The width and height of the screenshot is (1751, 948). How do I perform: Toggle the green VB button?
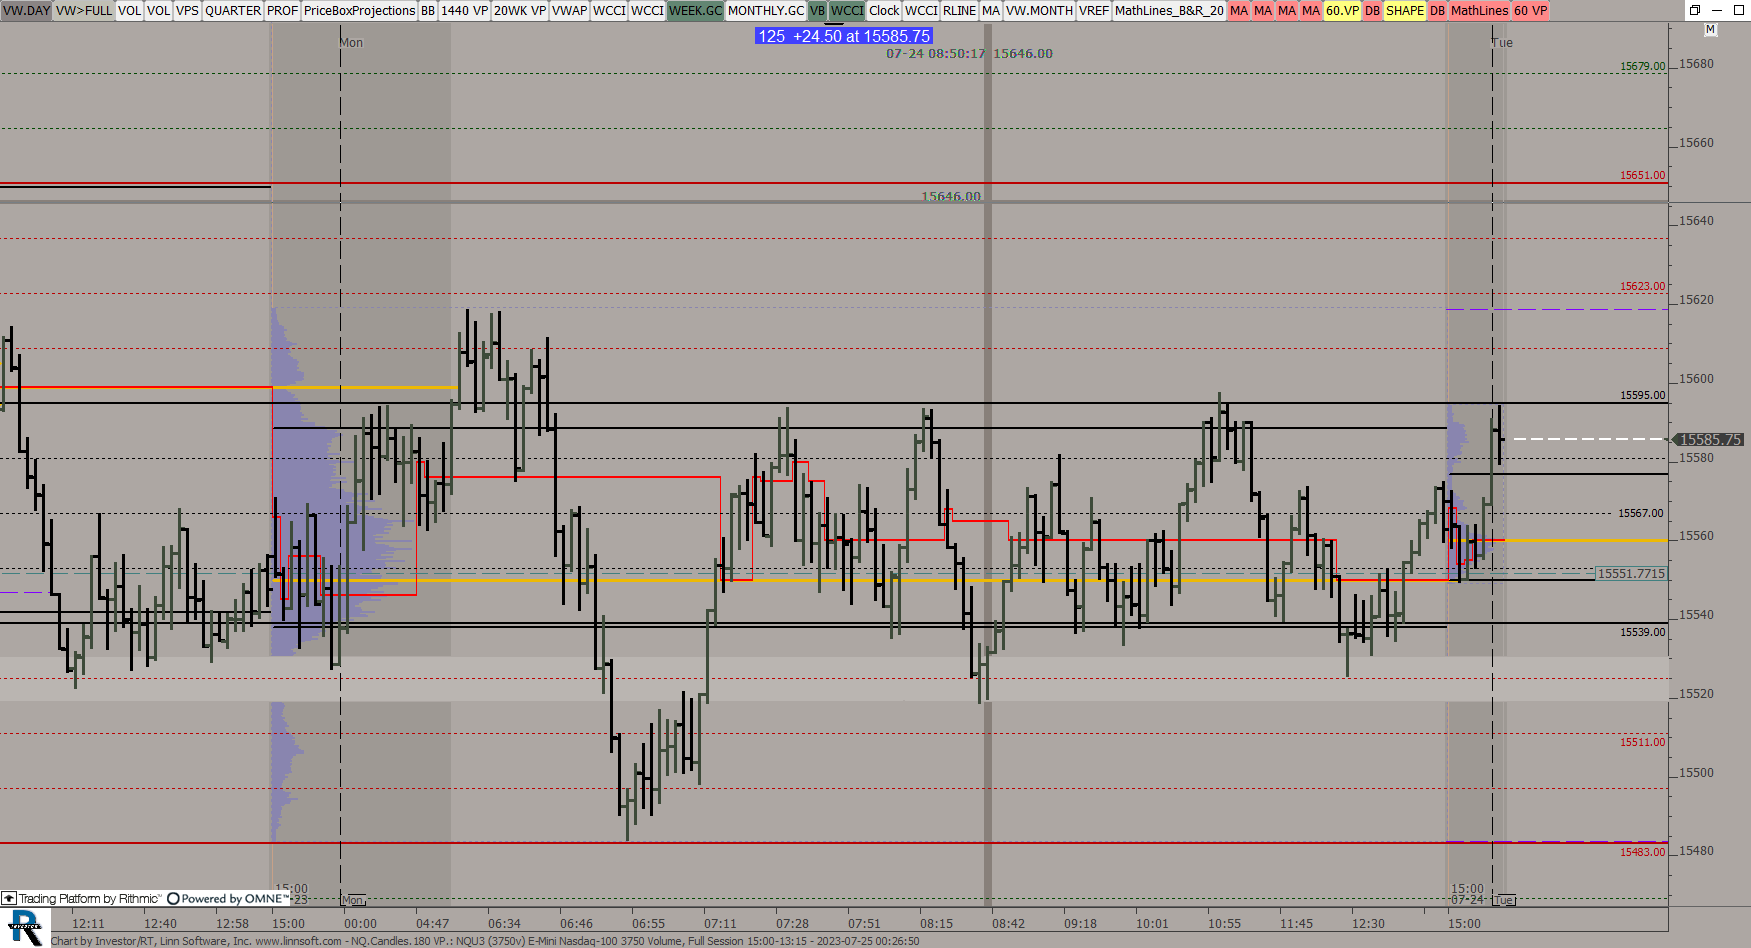pos(817,10)
